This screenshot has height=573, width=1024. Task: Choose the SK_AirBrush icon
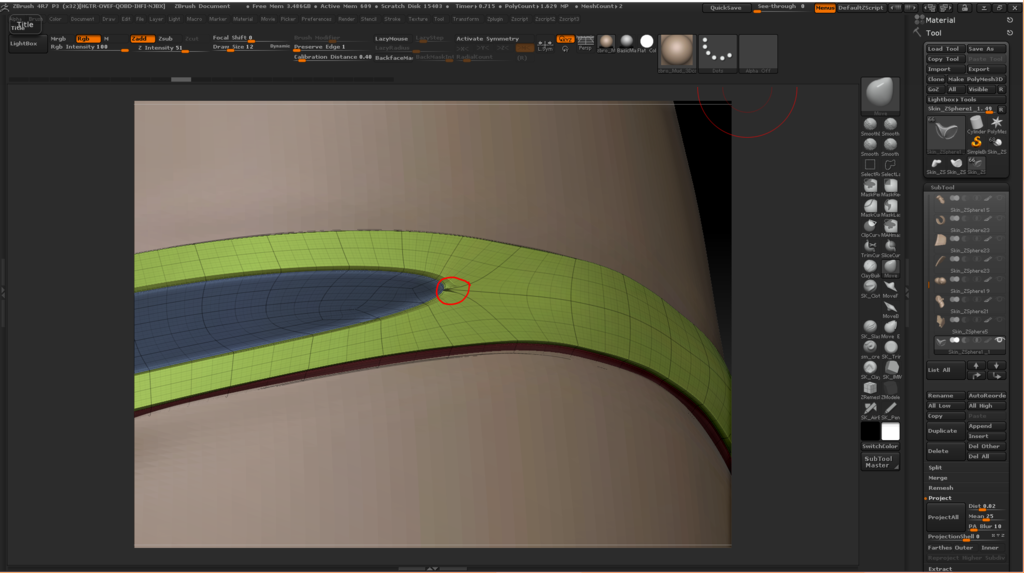870,410
